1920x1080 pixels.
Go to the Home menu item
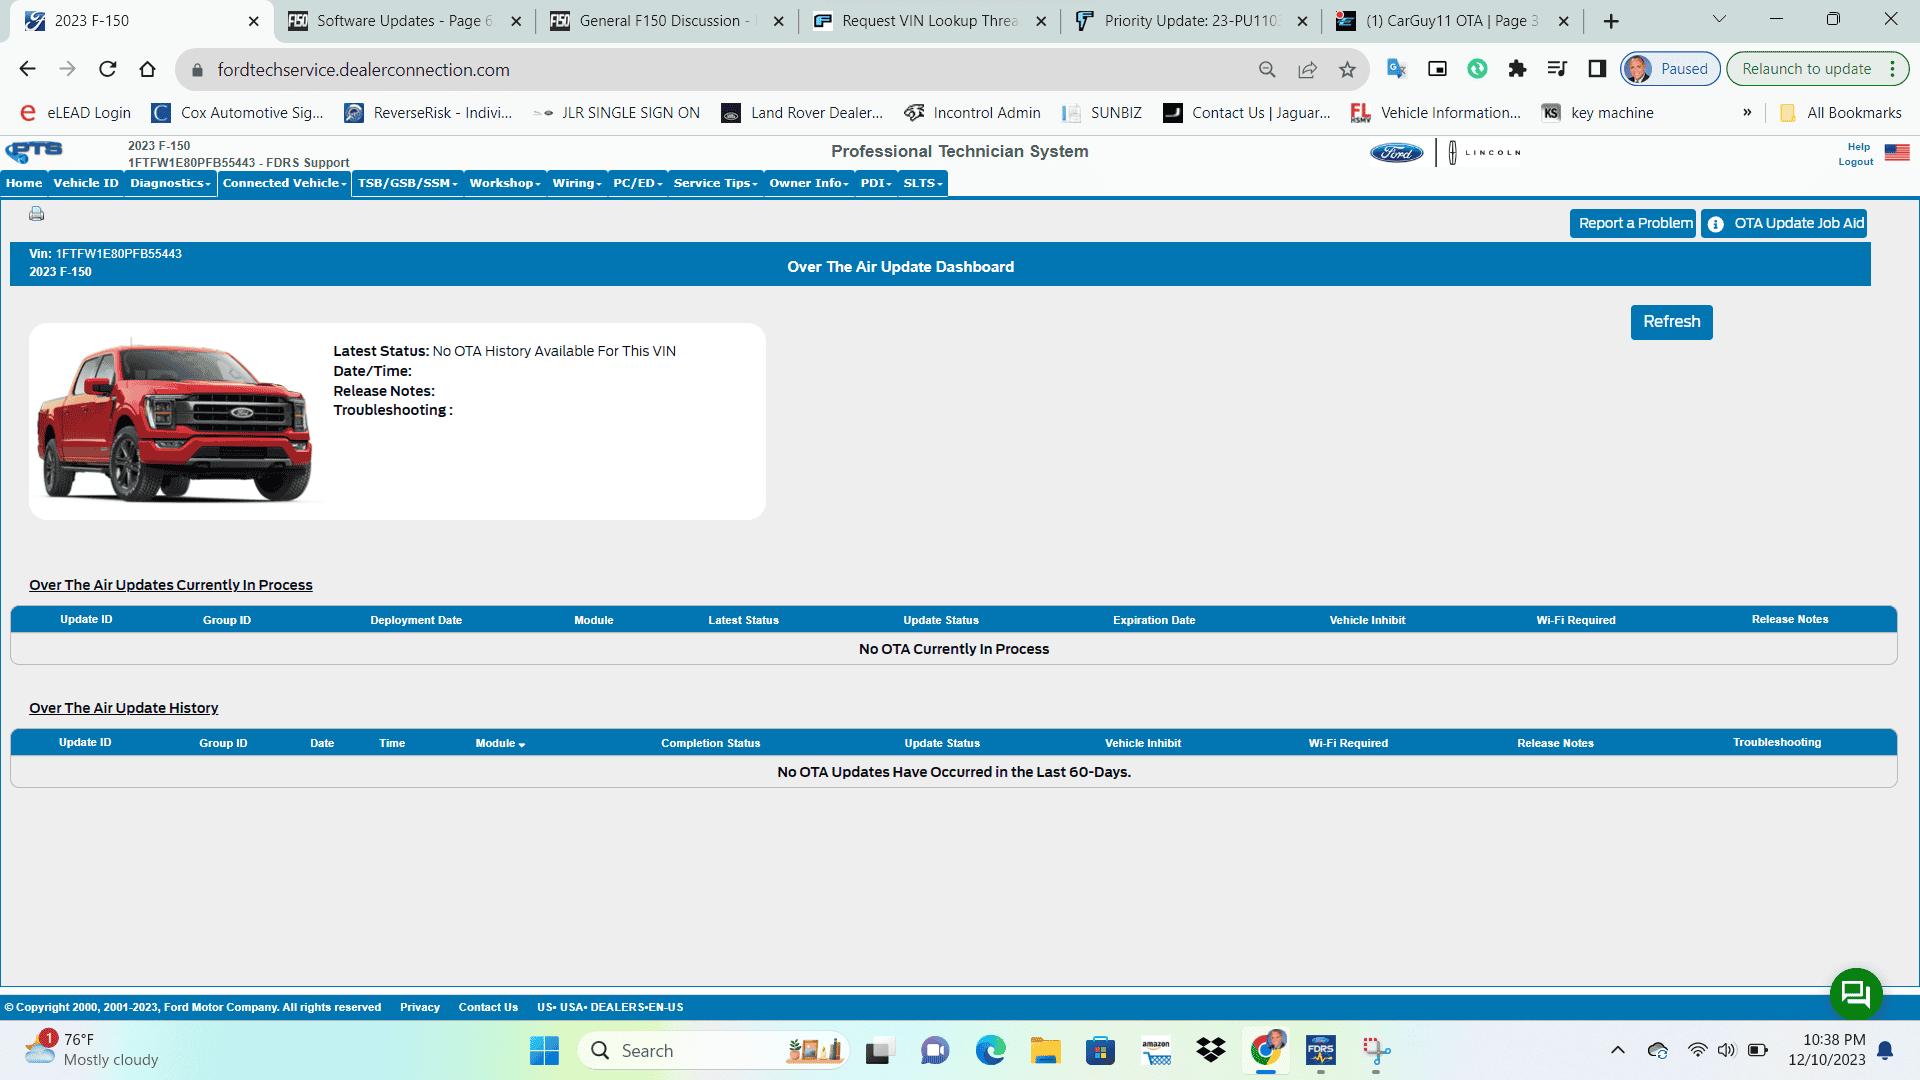[24, 183]
